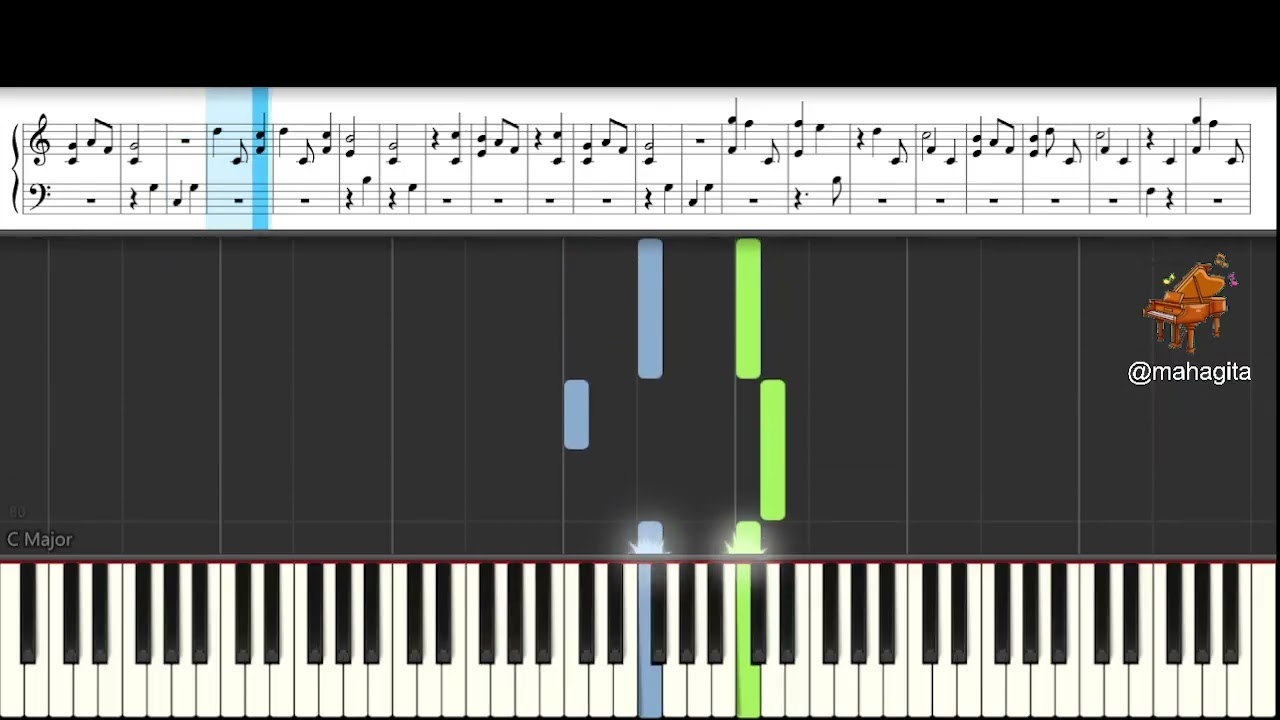Click the faint 80 measure number
The image size is (1280, 720).
[16, 513]
